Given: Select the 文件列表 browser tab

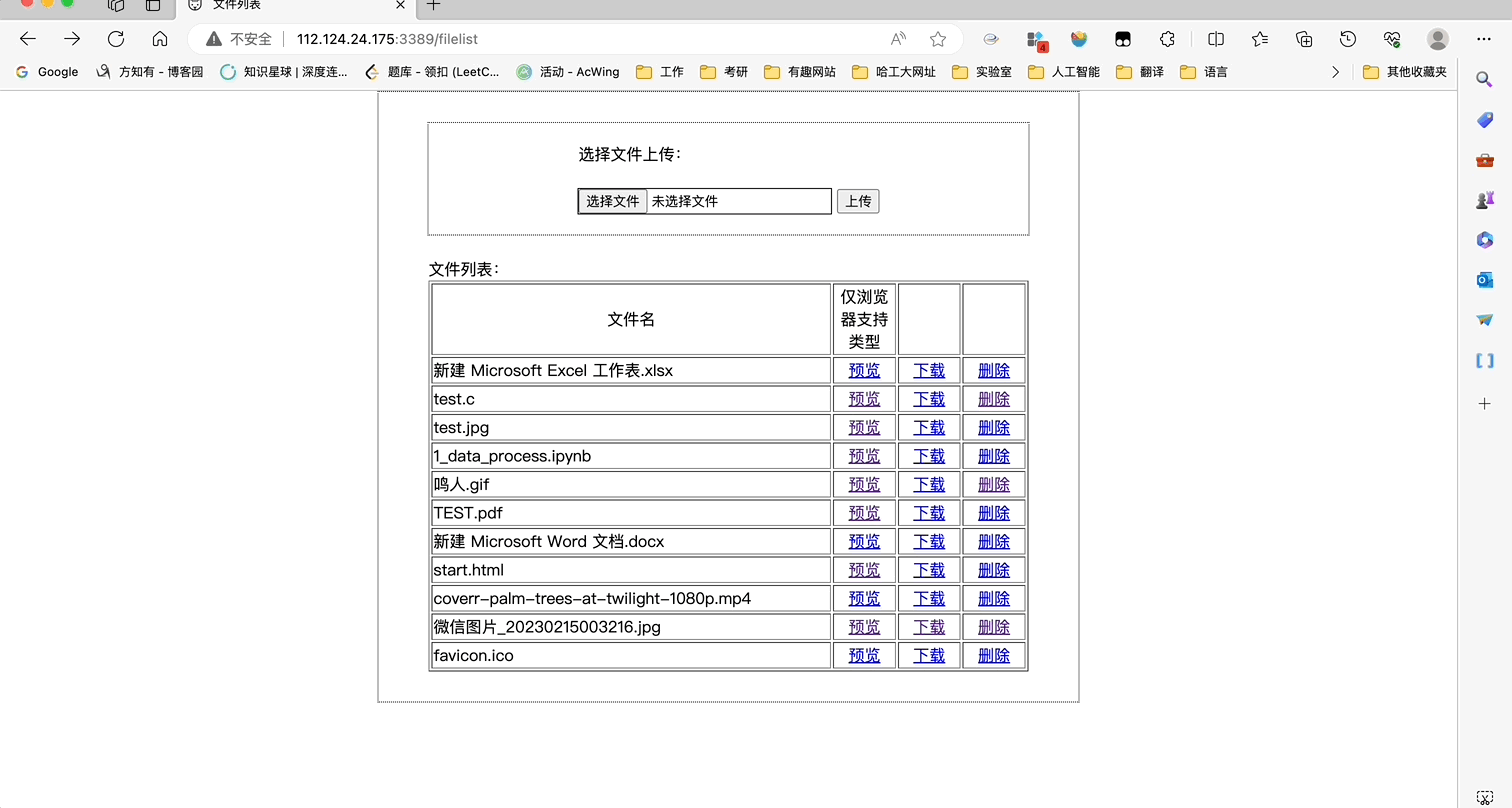Looking at the screenshot, I should pos(297,6).
